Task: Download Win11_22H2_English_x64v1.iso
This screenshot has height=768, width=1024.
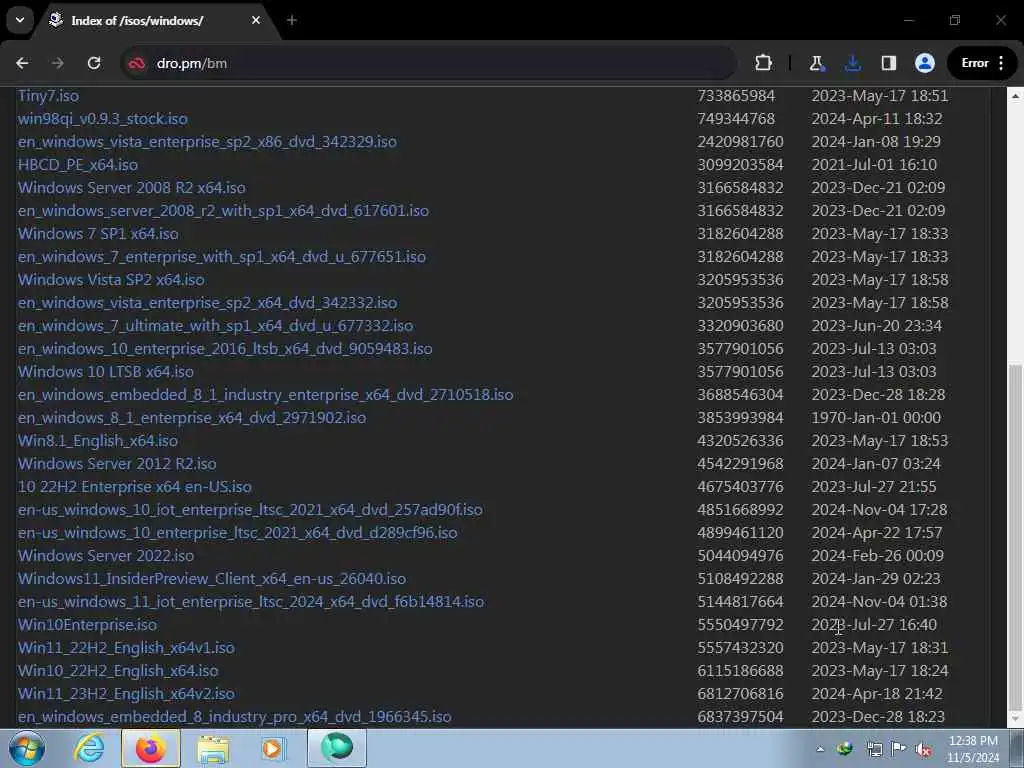Action: point(126,648)
